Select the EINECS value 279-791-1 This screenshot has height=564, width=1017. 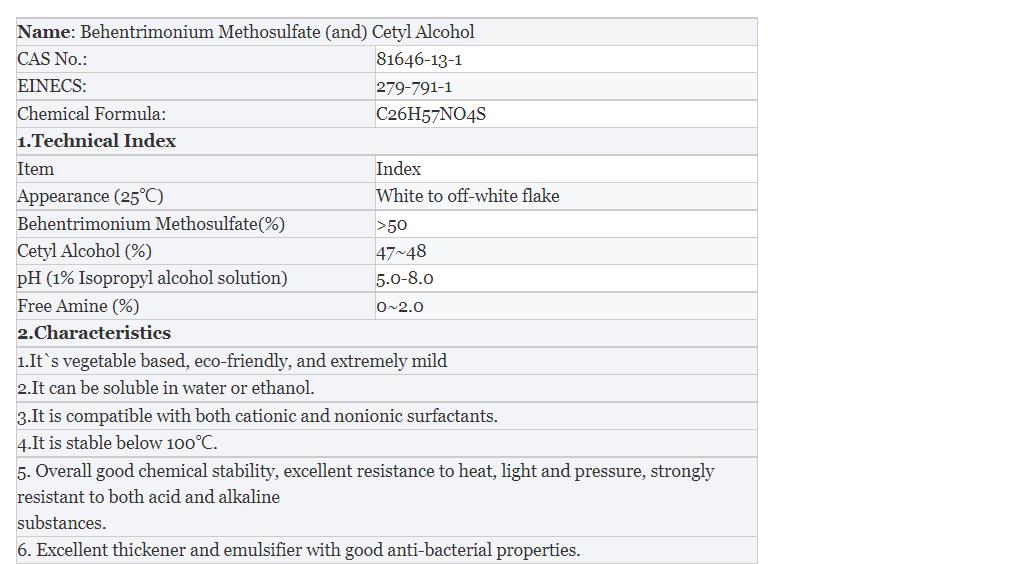[x=414, y=87]
